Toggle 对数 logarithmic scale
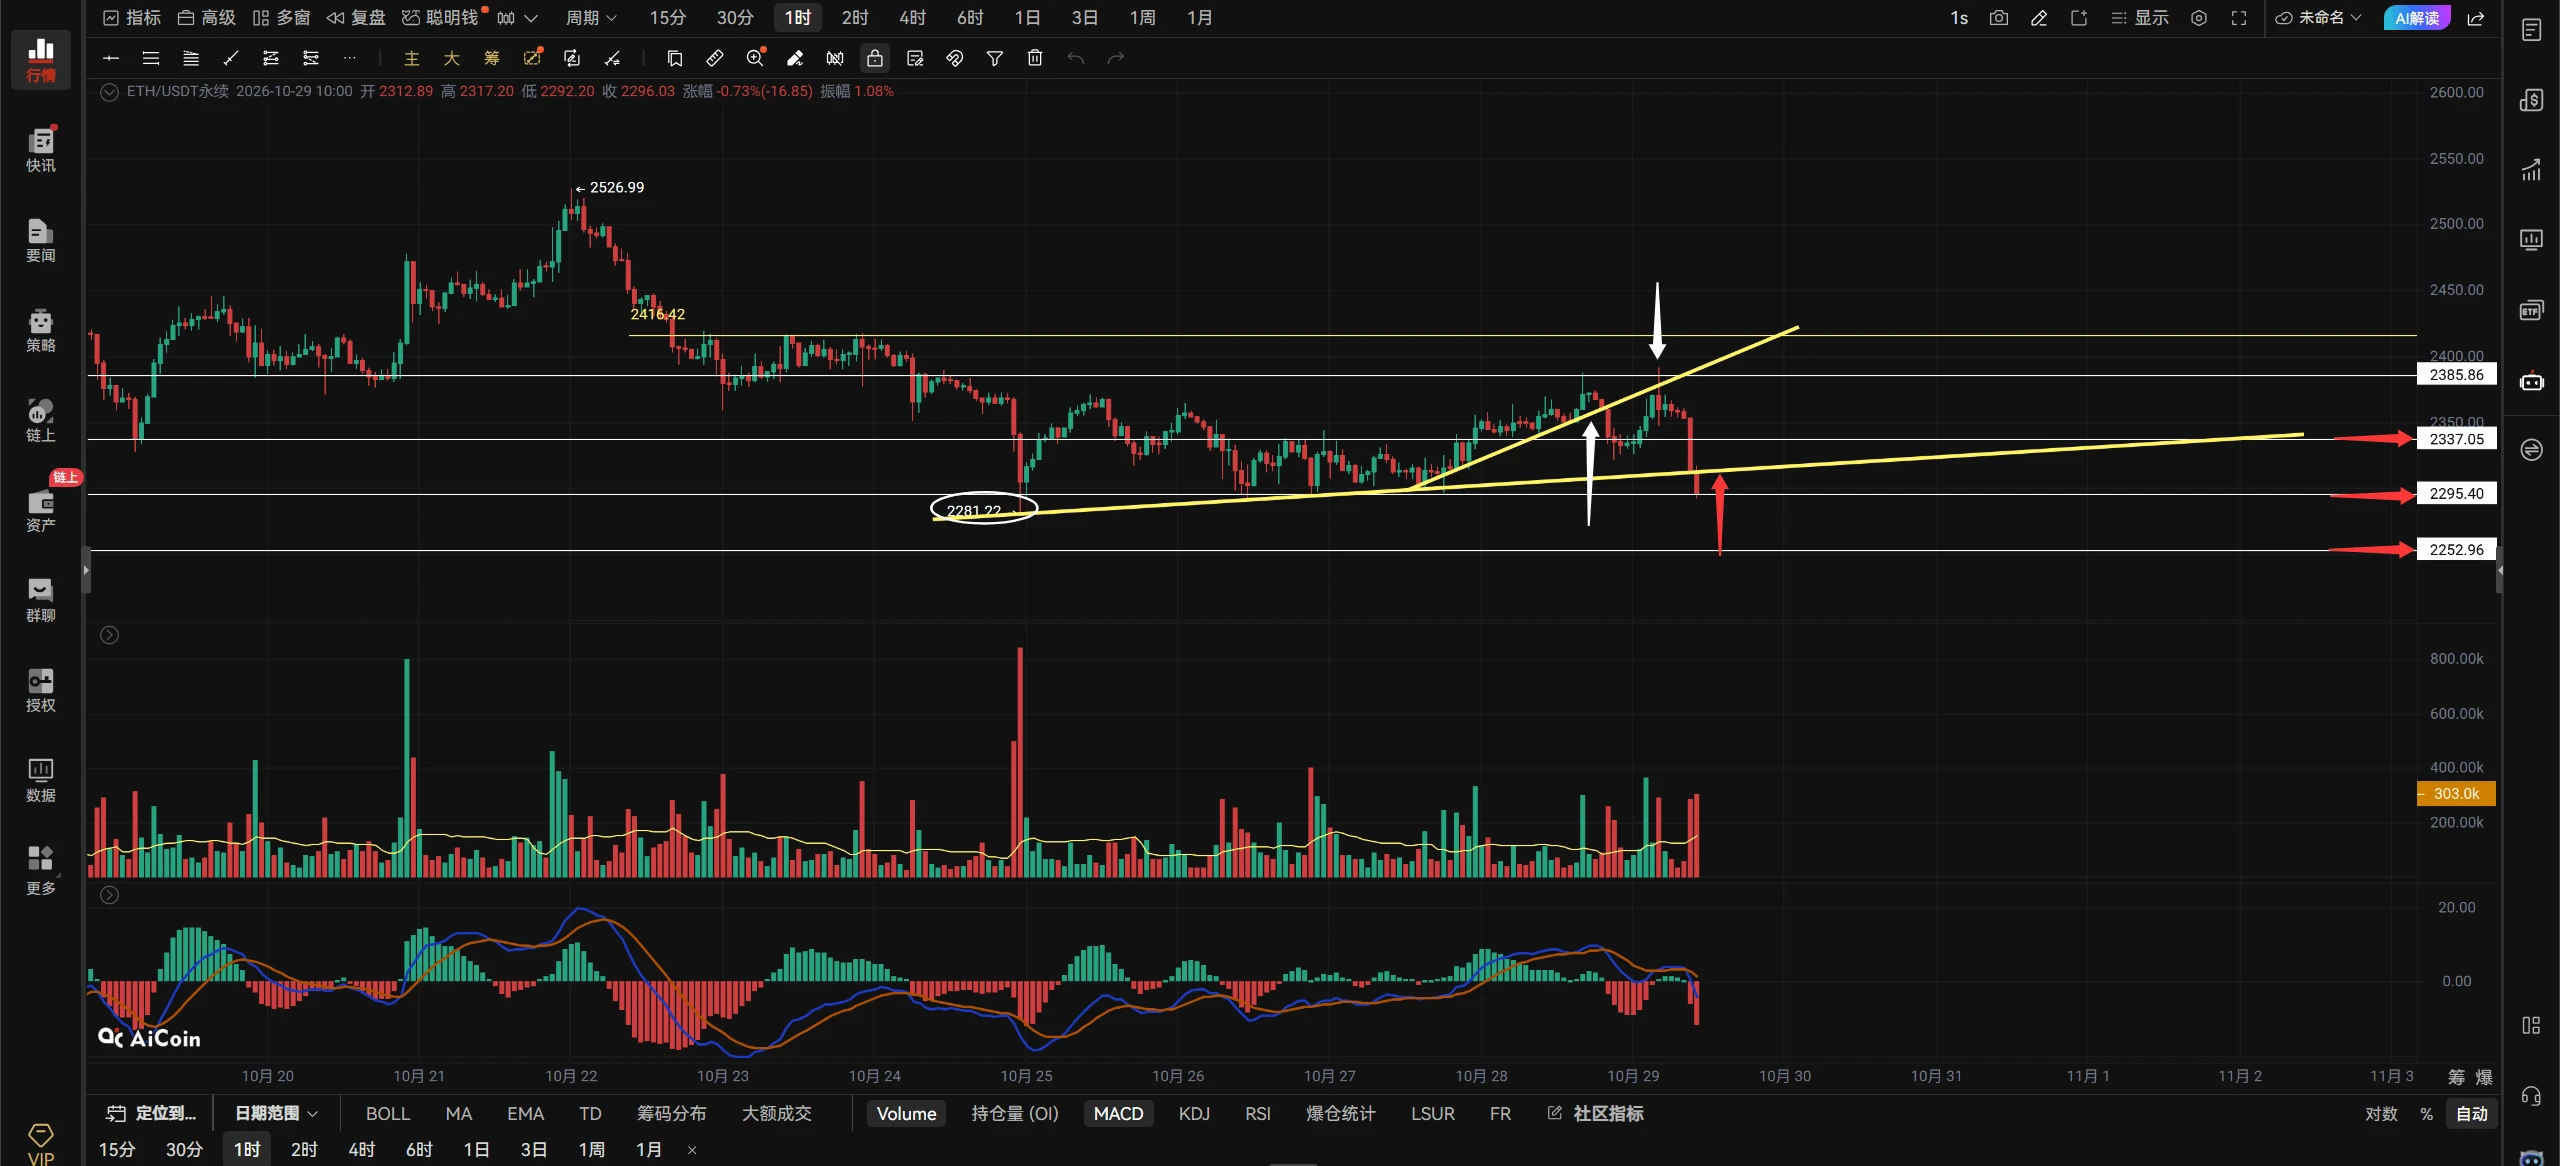 pyautogui.click(x=2381, y=1114)
